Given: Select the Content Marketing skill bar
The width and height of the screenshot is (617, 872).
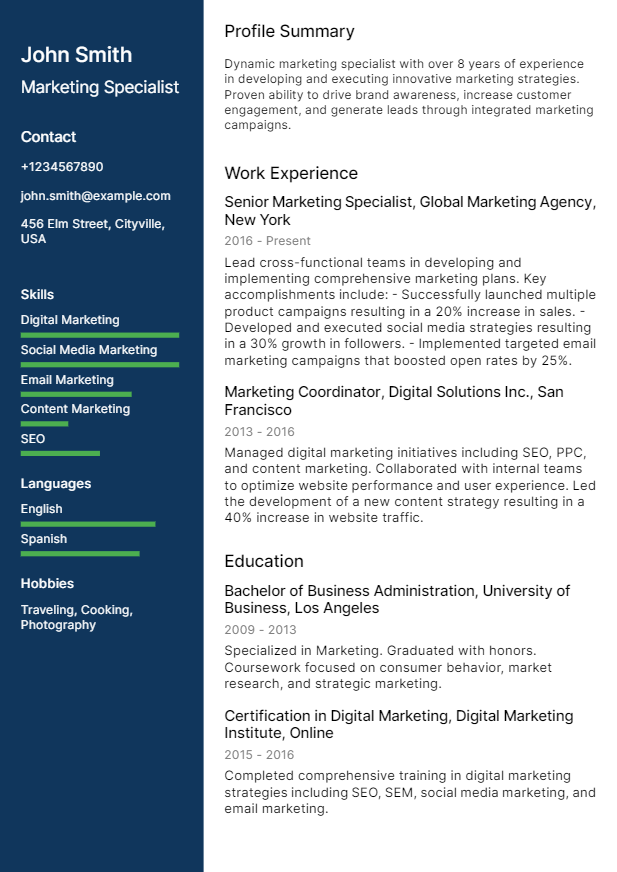Looking at the screenshot, I should [x=44, y=424].
